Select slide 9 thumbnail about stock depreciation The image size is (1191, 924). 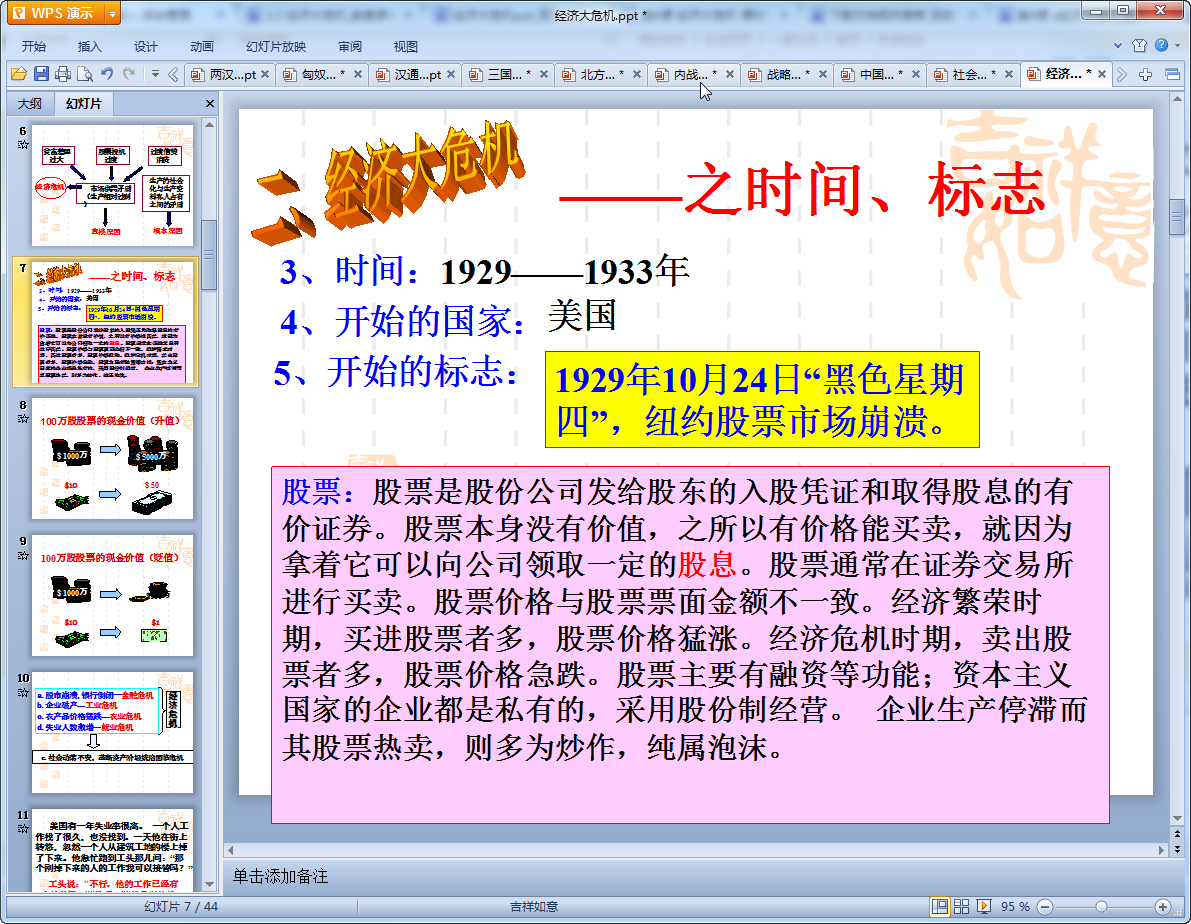pos(112,596)
